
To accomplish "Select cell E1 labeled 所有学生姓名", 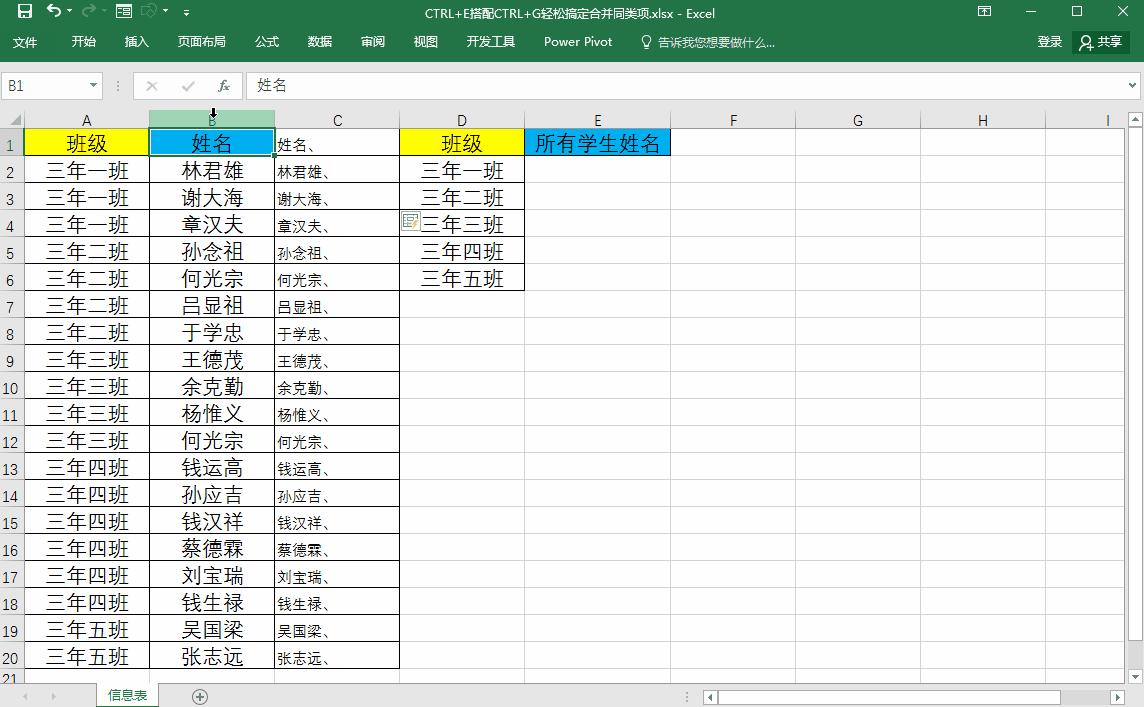I will 597,142.
